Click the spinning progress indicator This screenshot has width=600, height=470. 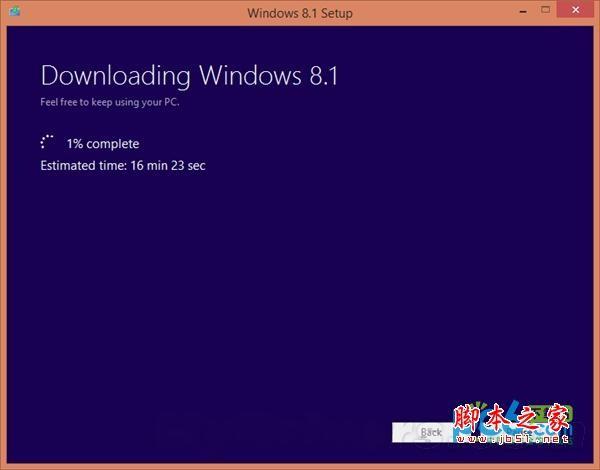(x=47, y=142)
